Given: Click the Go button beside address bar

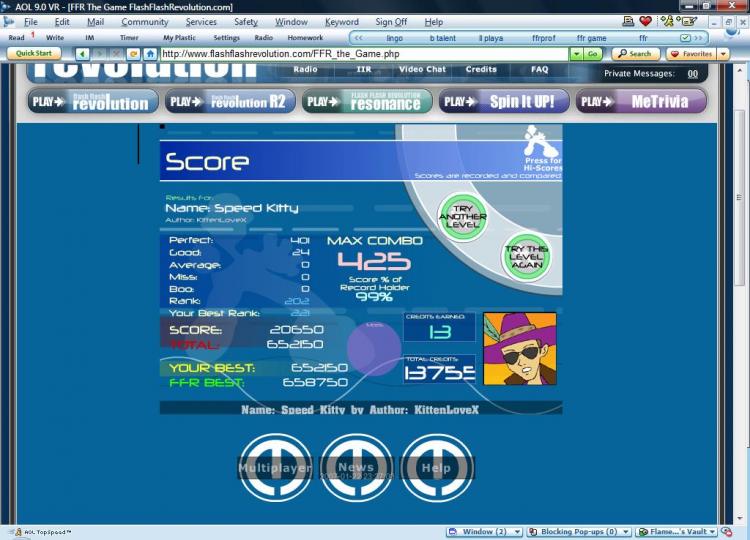Looking at the screenshot, I should pos(593,54).
